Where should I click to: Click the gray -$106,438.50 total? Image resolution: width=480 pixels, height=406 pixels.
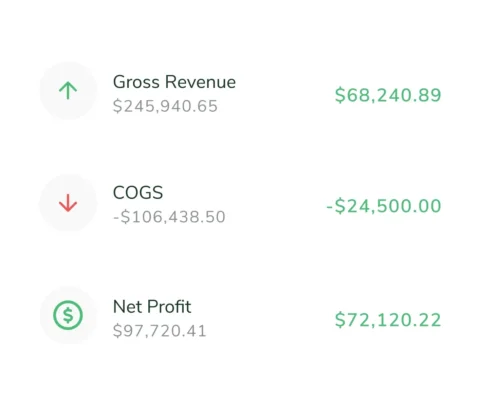[169, 217]
